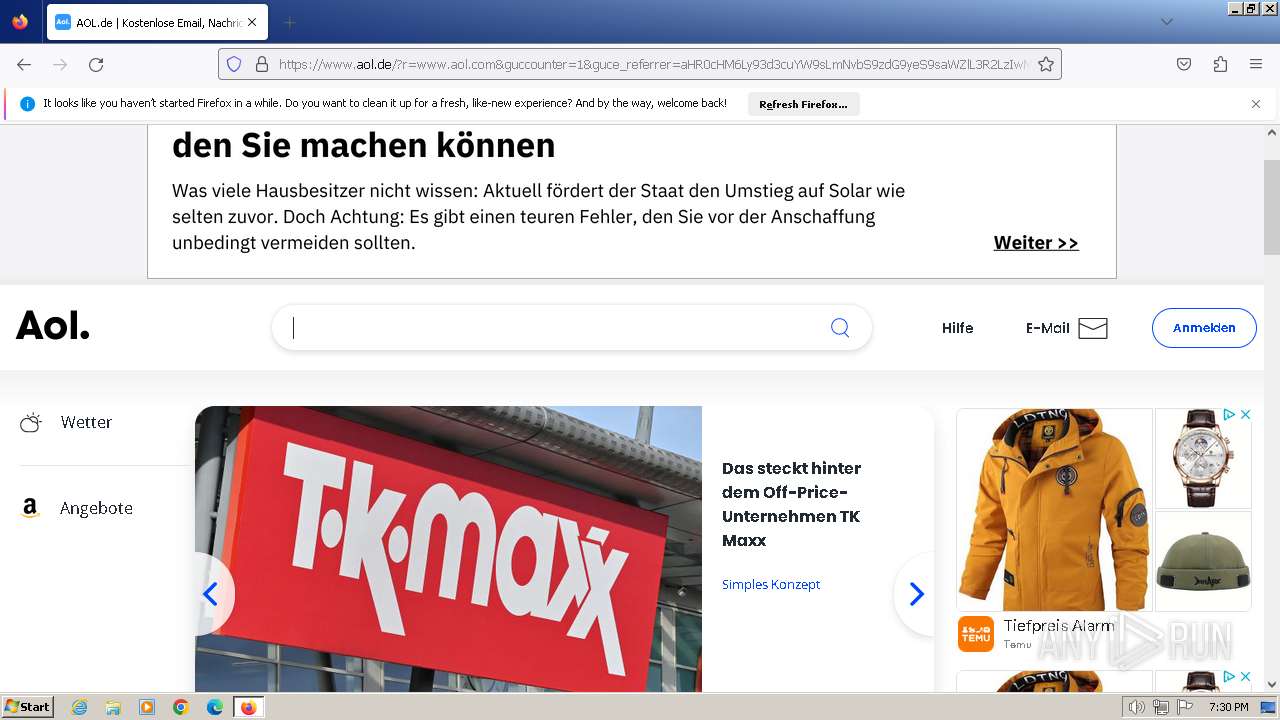Open AdChoices info icon on Temu ad
This screenshot has width=1280, height=720.
click(x=1230, y=414)
